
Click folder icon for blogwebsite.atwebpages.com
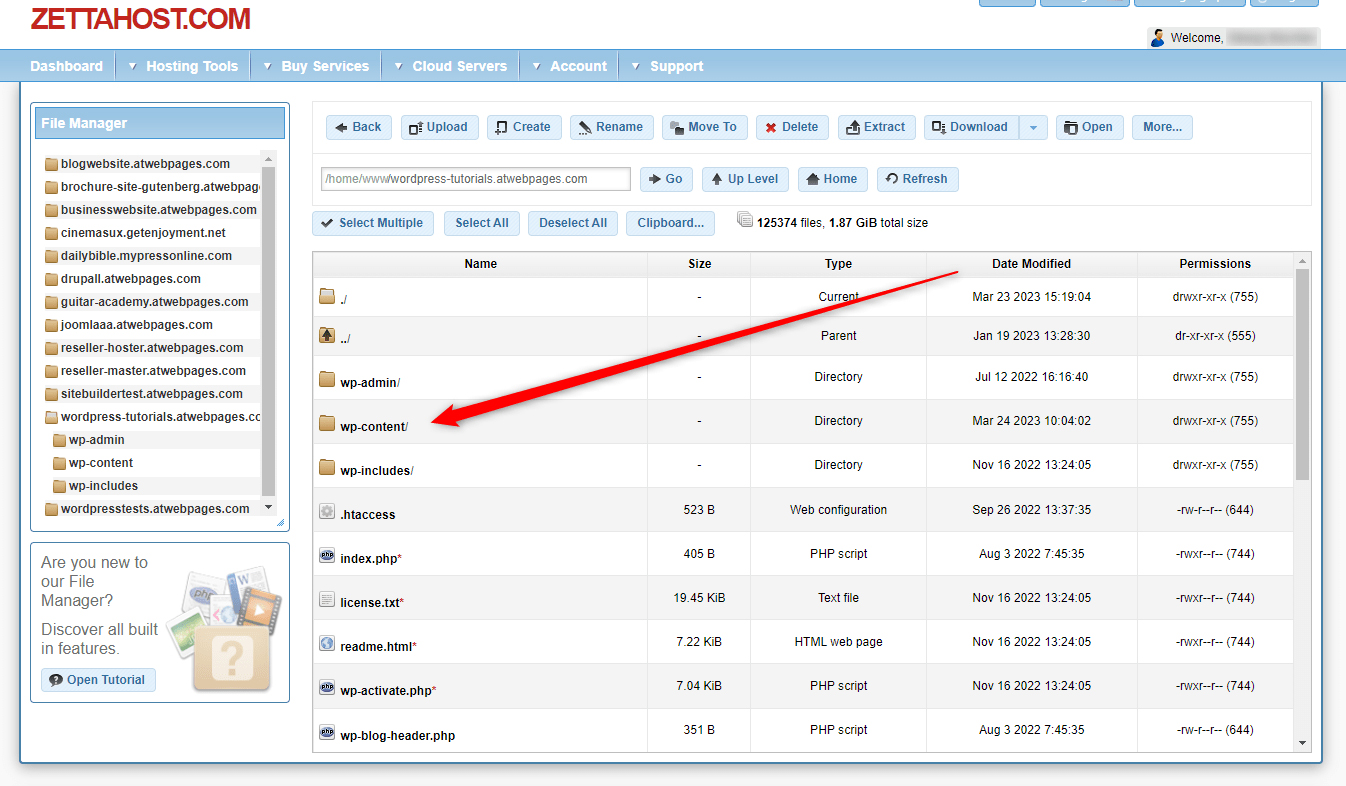51,164
